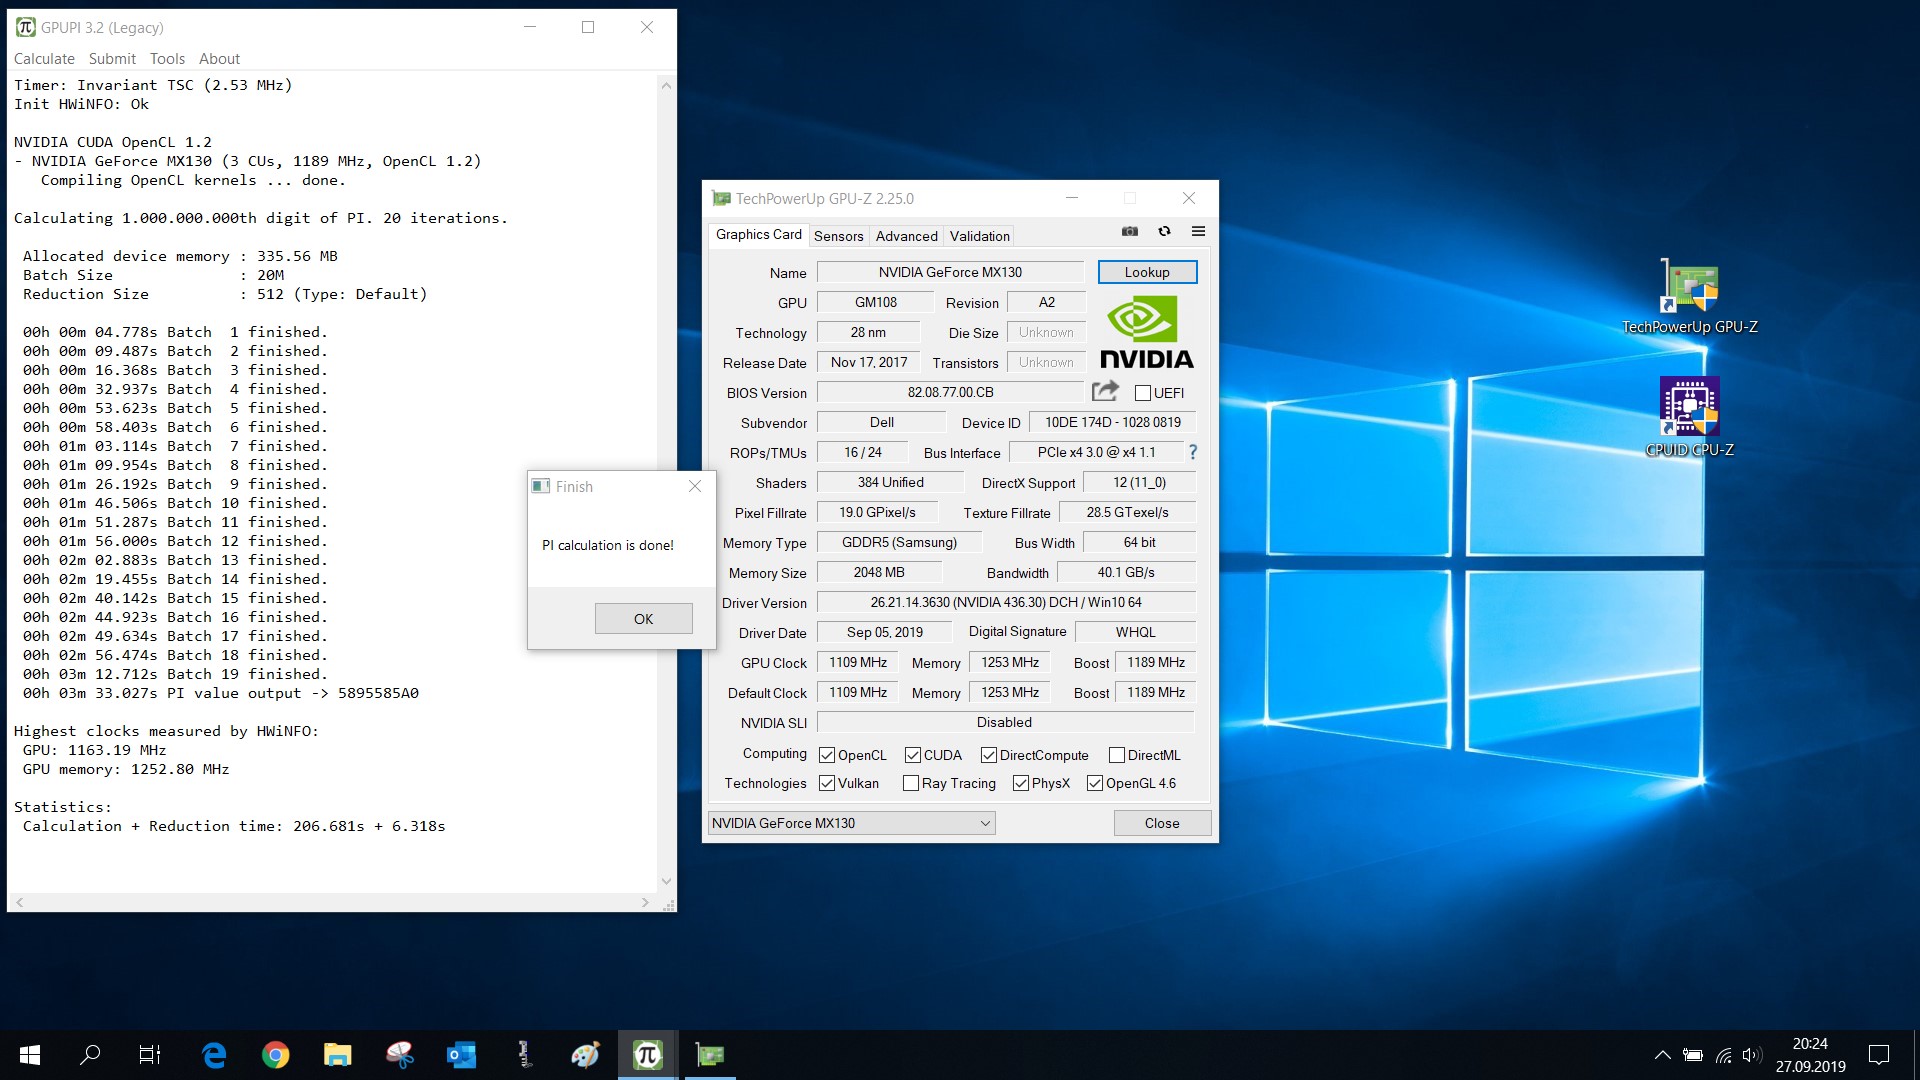Launch Google Chrome from taskbar

pos(276,1054)
